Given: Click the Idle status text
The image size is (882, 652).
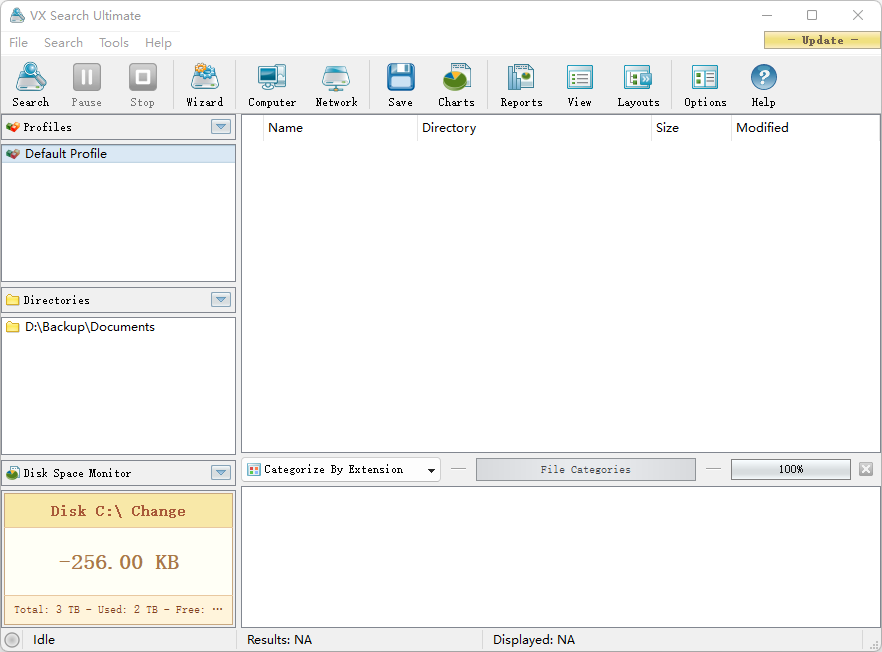Looking at the screenshot, I should point(44,640).
